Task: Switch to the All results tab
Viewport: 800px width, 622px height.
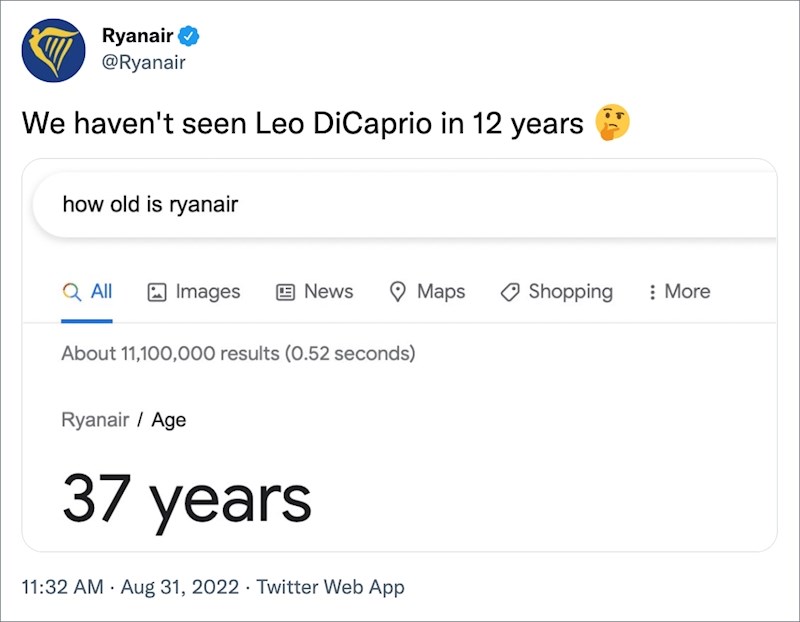Action: click(87, 292)
